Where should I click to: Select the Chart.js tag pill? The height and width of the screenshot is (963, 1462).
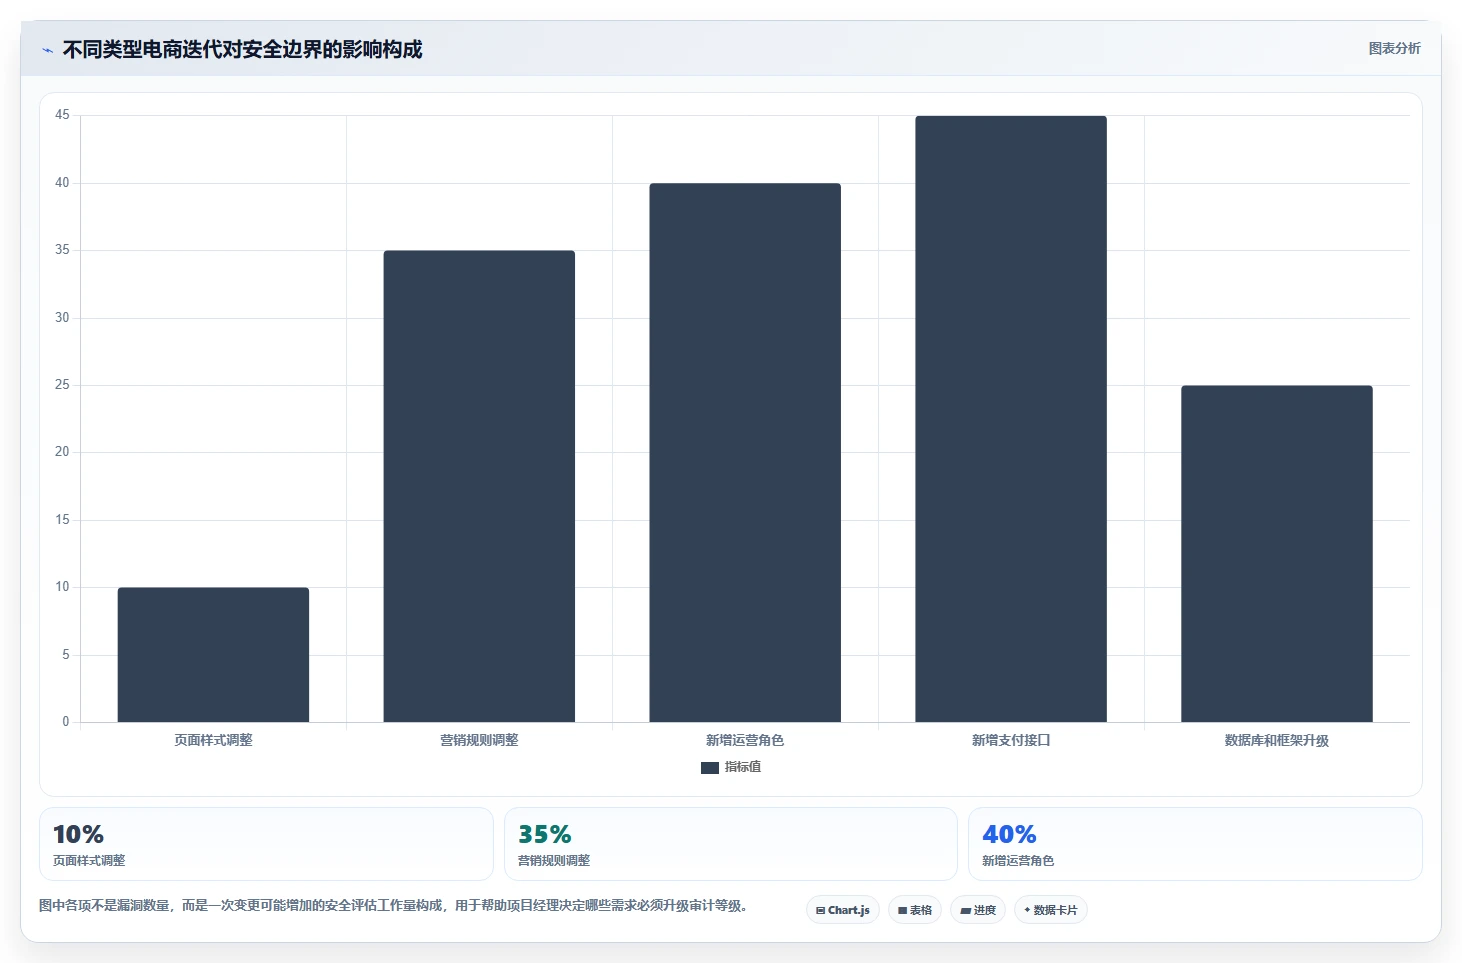pyautogui.click(x=843, y=910)
